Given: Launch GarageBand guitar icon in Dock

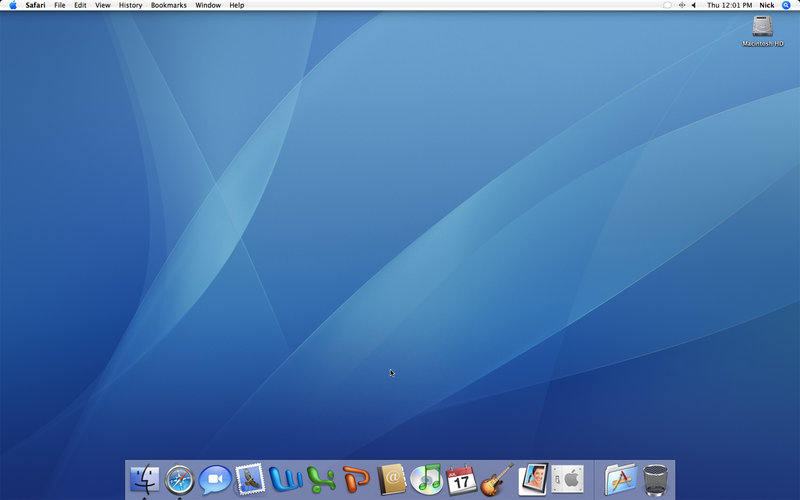Looking at the screenshot, I should point(496,480).
